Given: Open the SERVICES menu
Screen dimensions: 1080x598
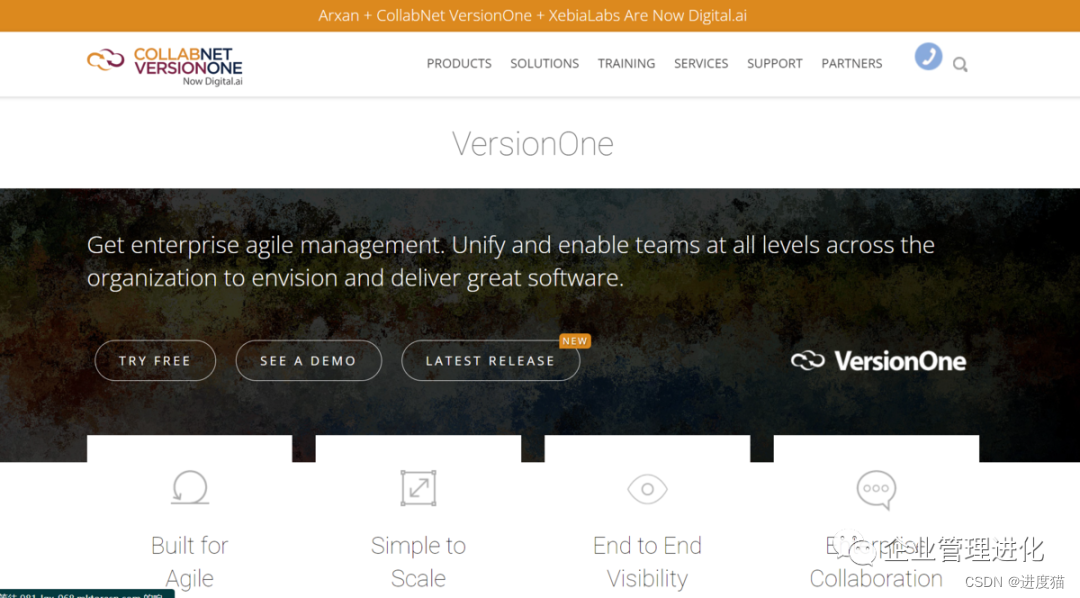Looking at the screenshot, I should pyautogui.click(x=700, y=63).
